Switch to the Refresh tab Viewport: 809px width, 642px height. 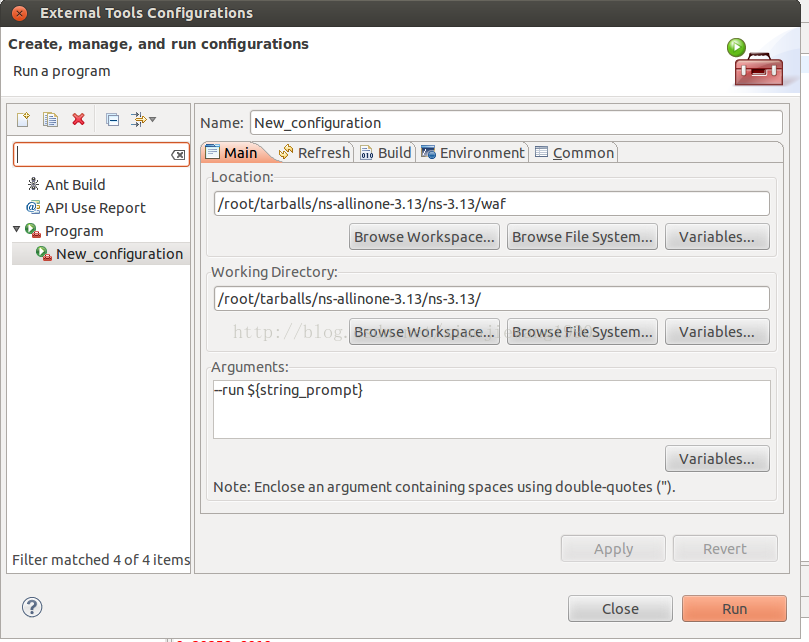(314, 153)
